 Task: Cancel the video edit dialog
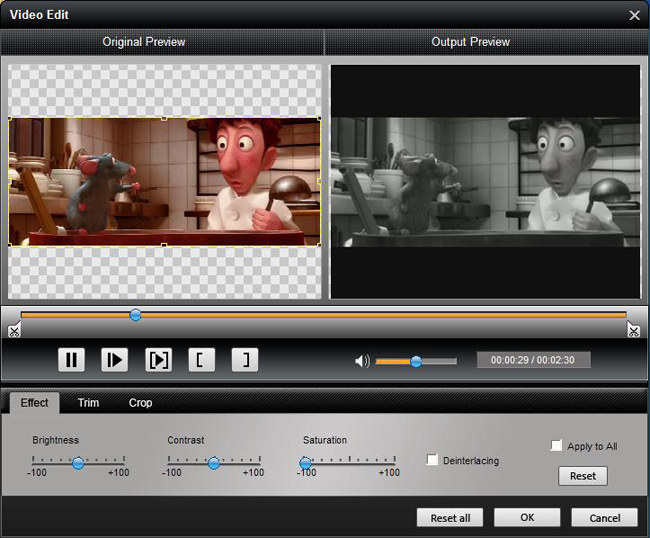point(604,518)
